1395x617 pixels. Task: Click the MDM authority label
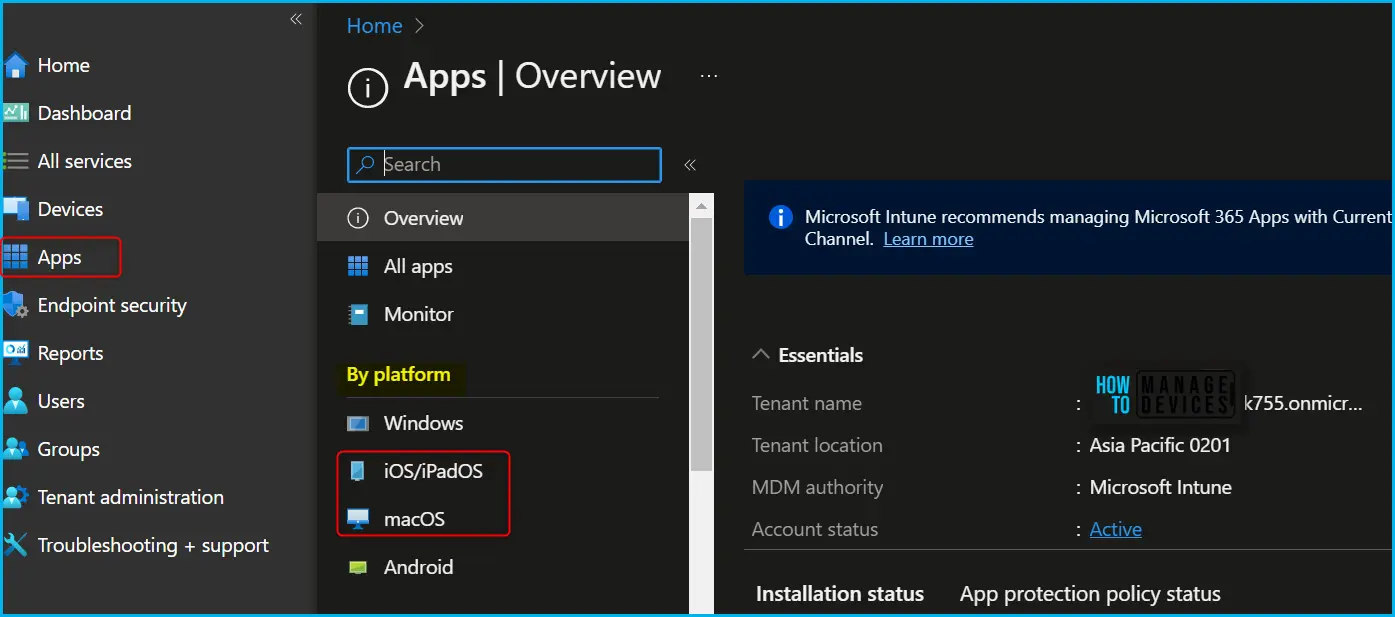(x=817, y=488)
